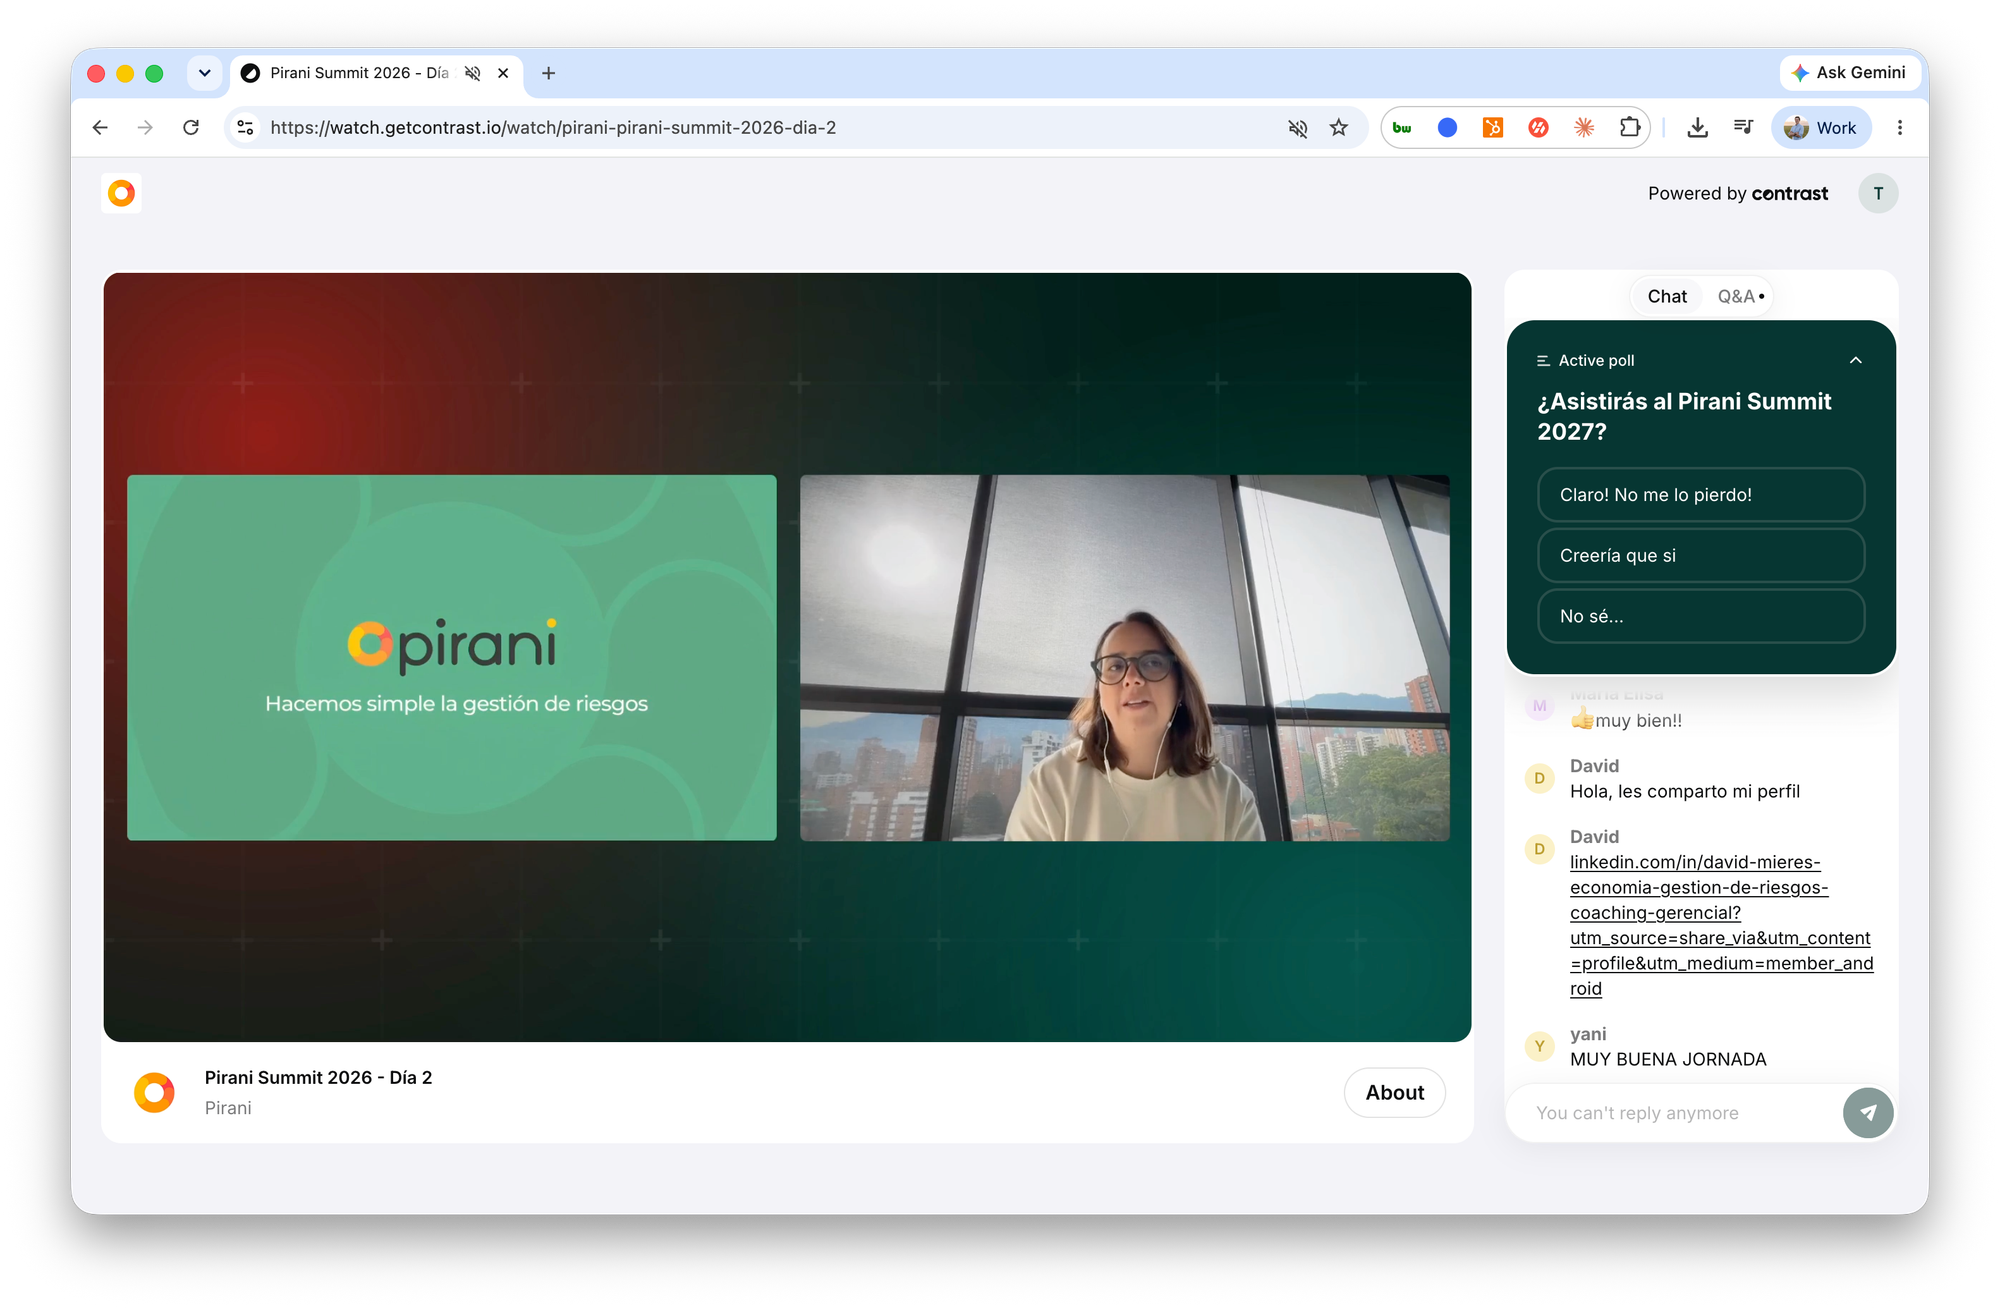Vote Claro! No me lo pierdo!
This screenshot has height=1308, width=2000.
(x=1701, y=495)
